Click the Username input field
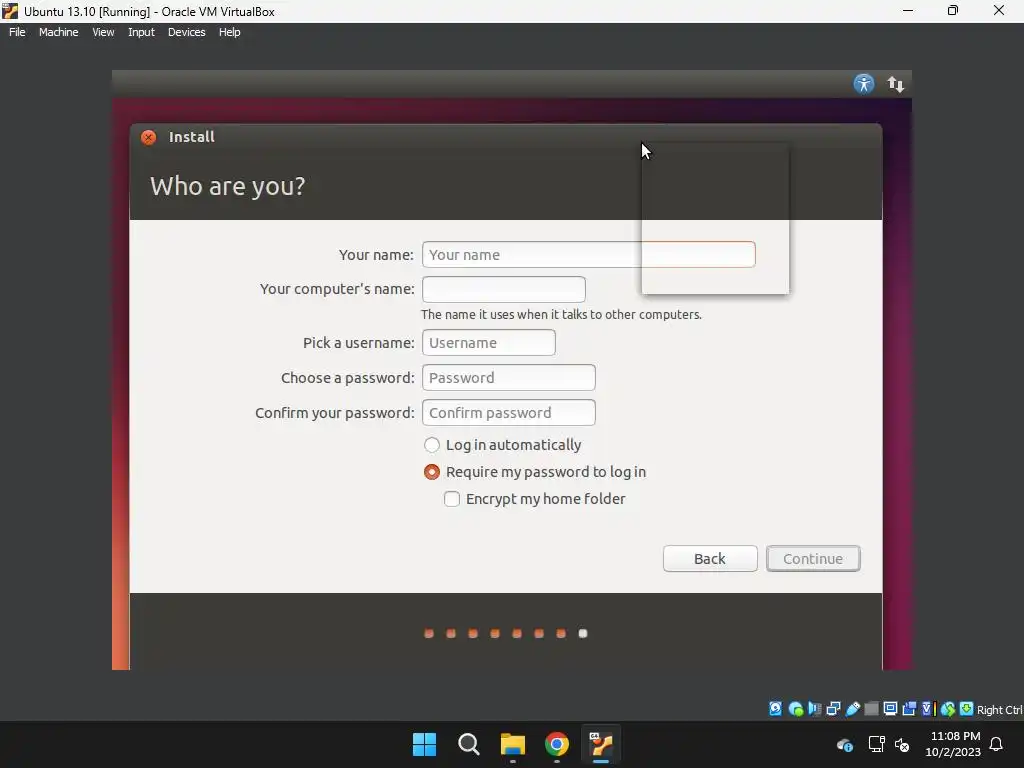This screenshot has width=1024, height=768. click(488, 343)
